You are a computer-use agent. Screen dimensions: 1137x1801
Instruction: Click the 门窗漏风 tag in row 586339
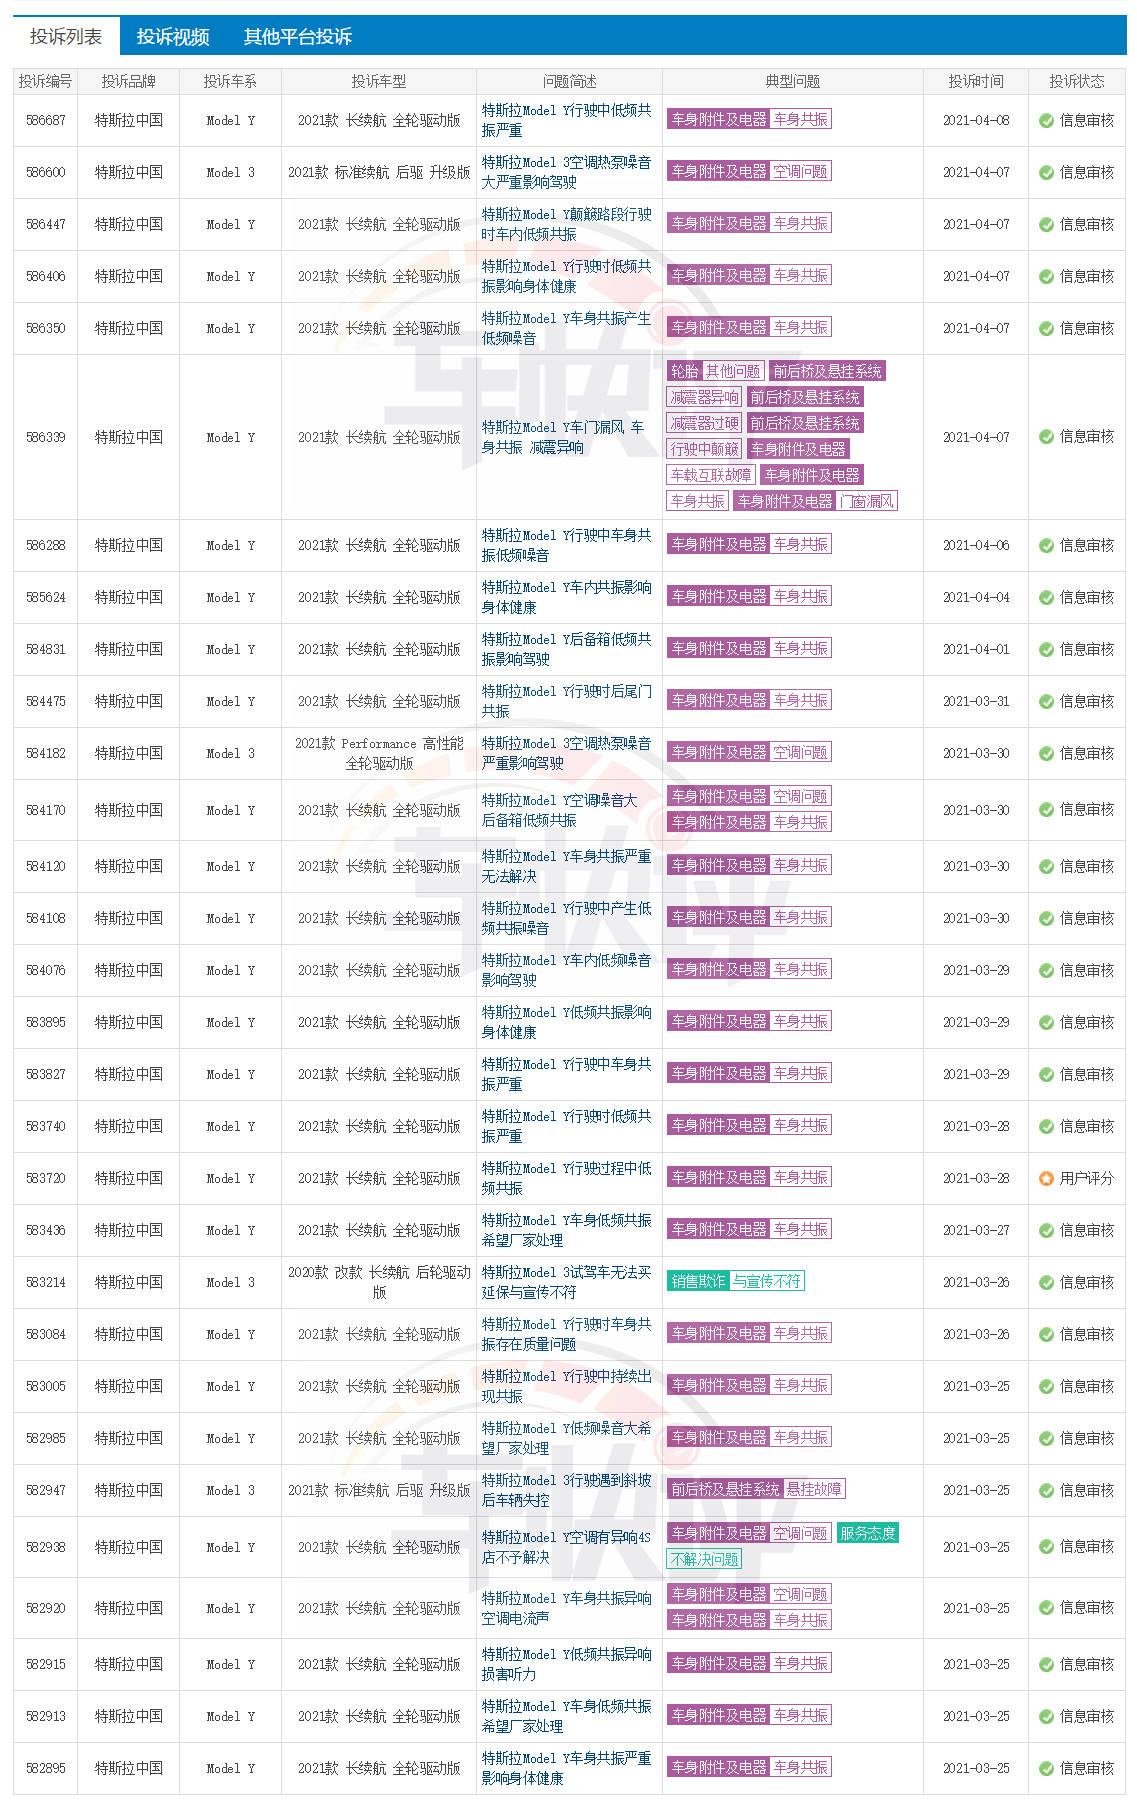coord(867,501)
